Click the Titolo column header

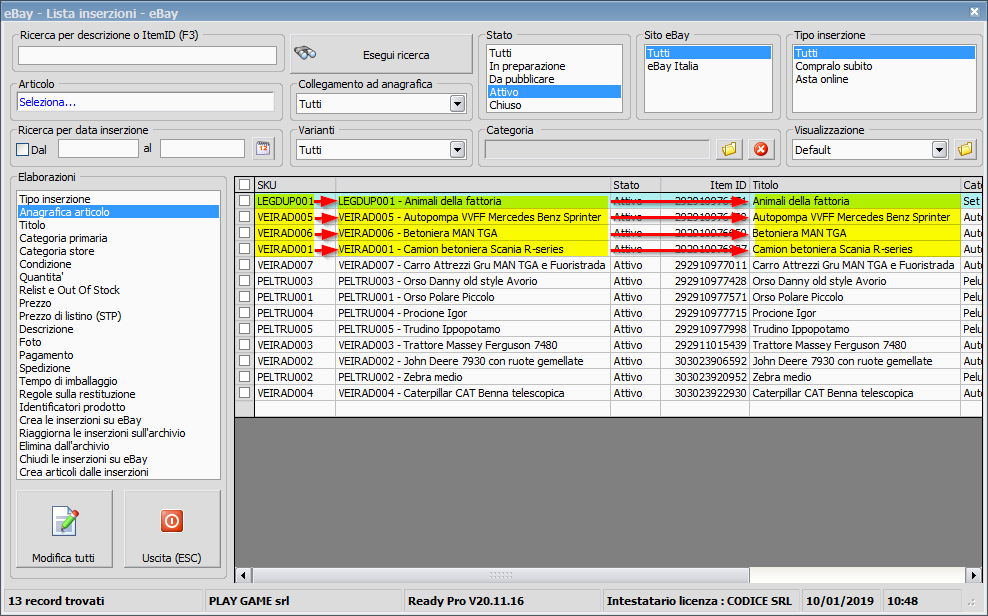click(x=854, y=185)
